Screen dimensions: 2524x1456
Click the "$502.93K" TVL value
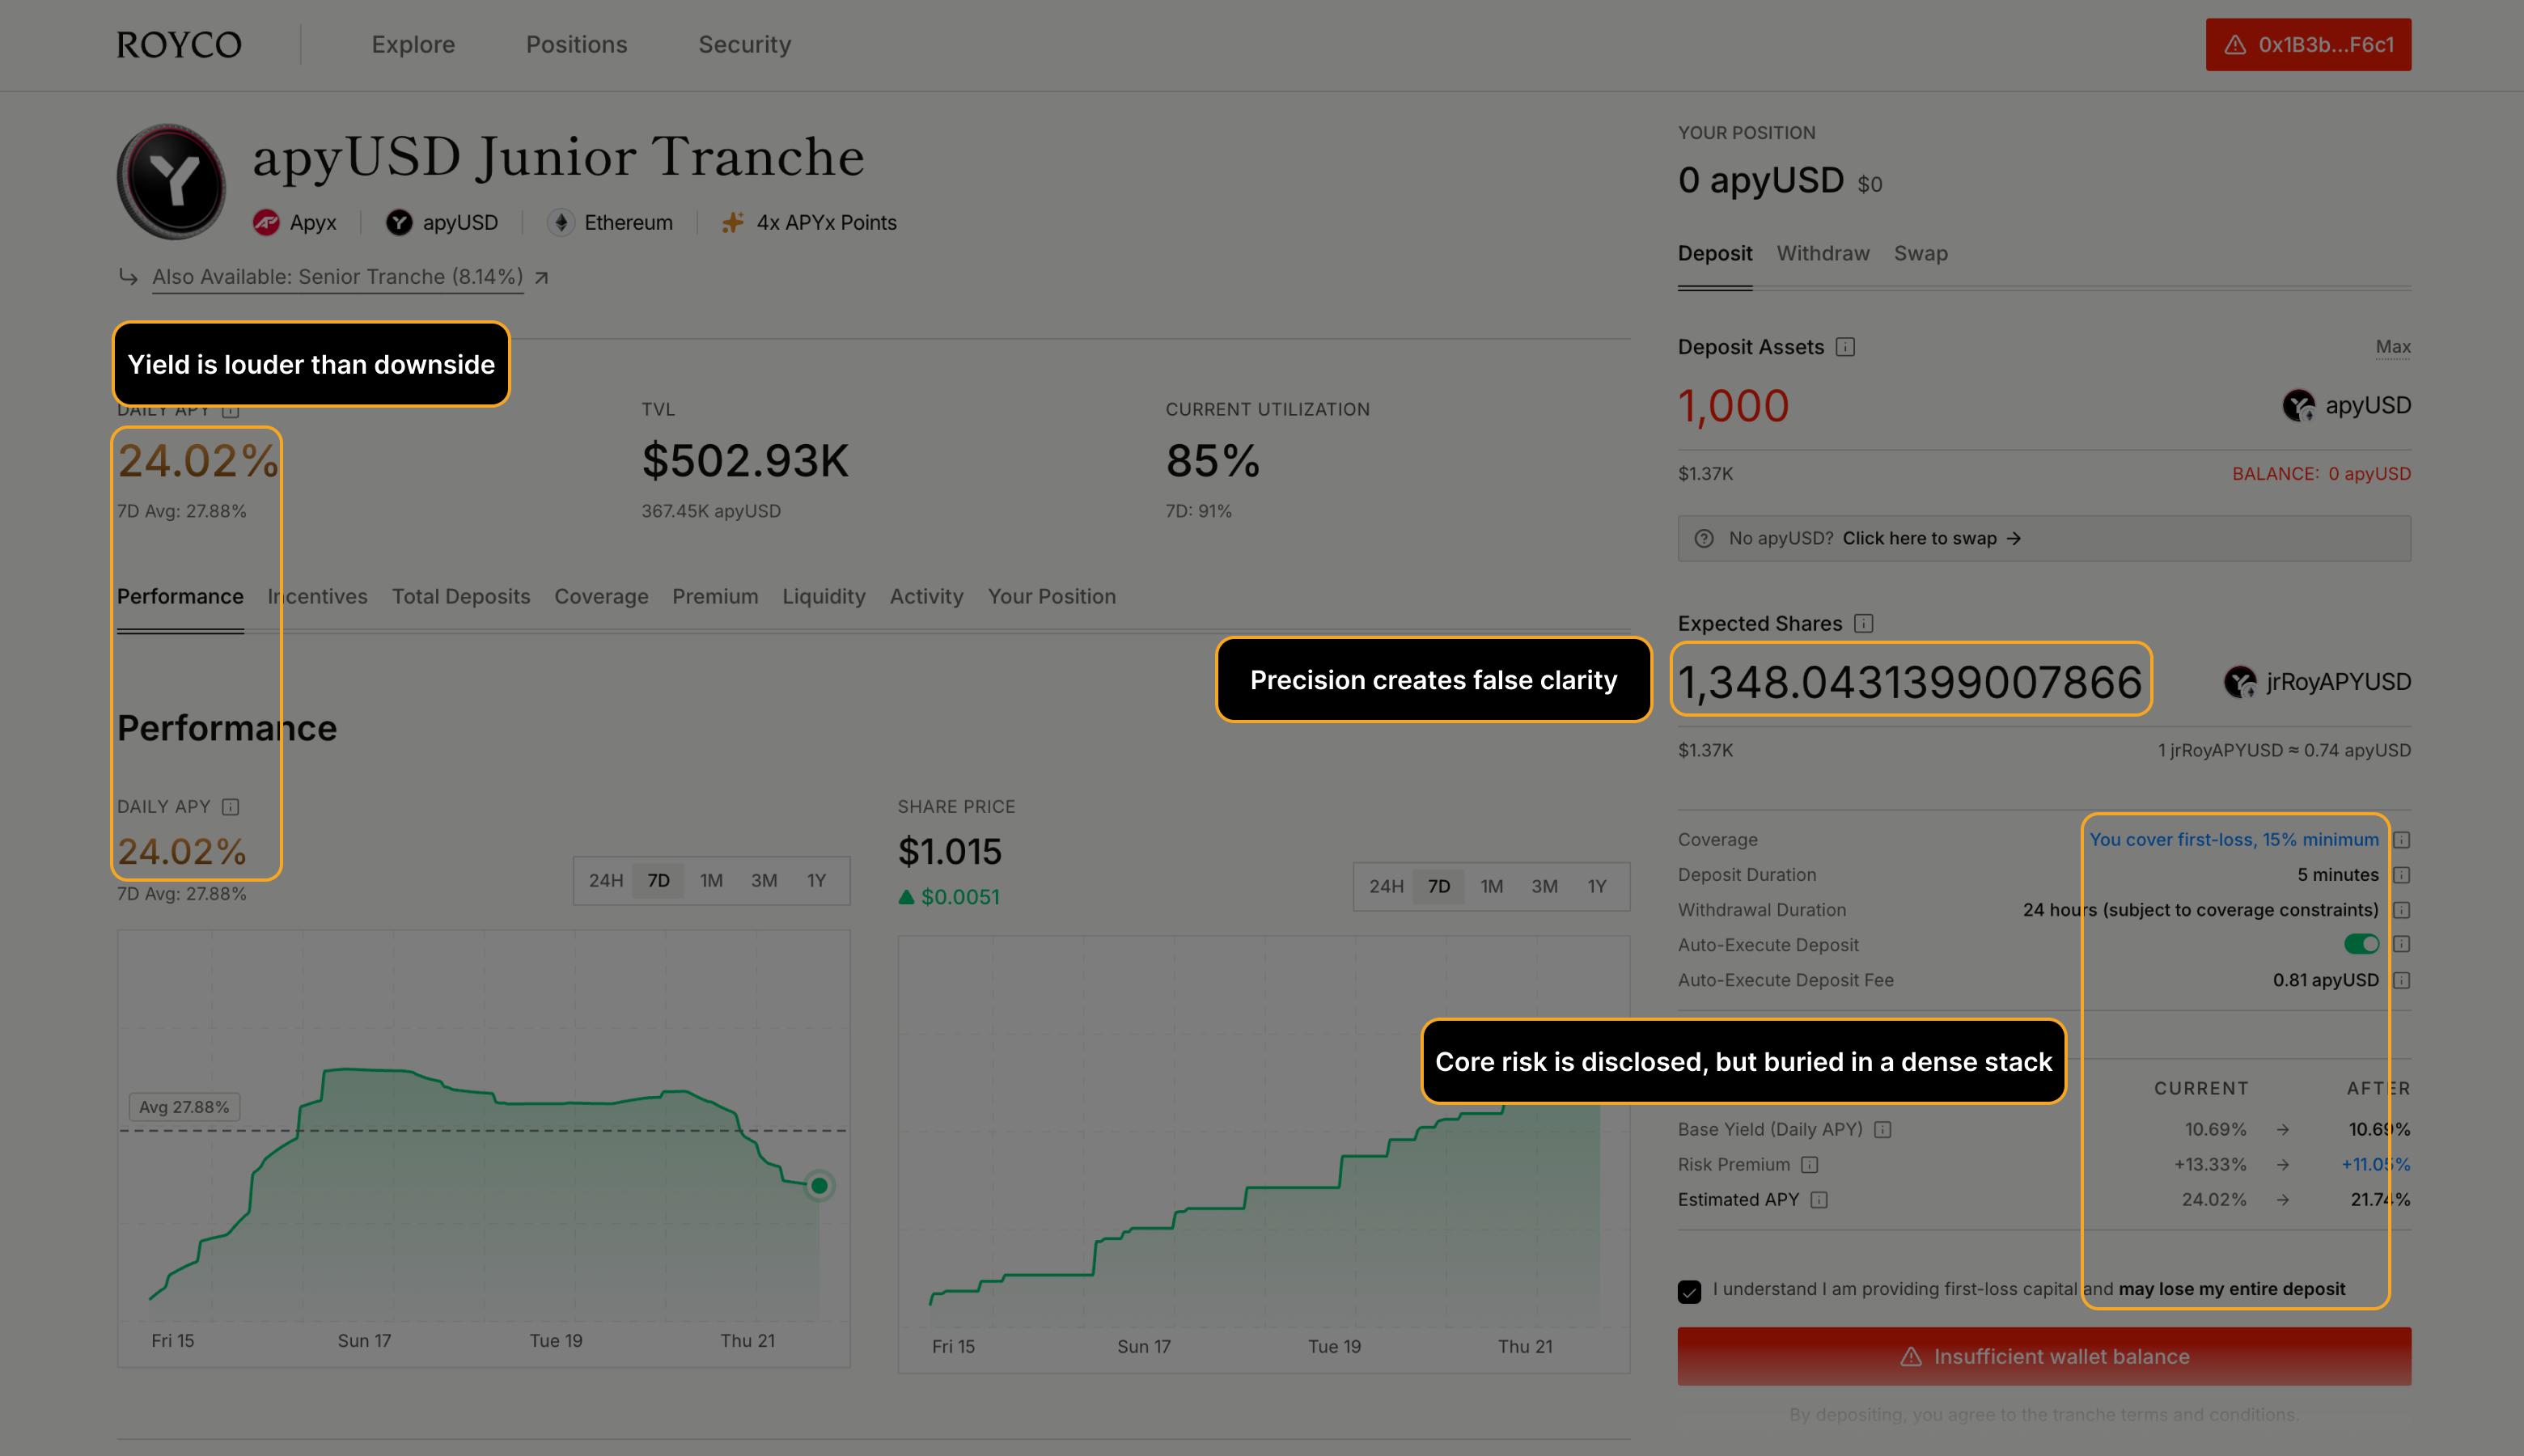tap(745, 461)
